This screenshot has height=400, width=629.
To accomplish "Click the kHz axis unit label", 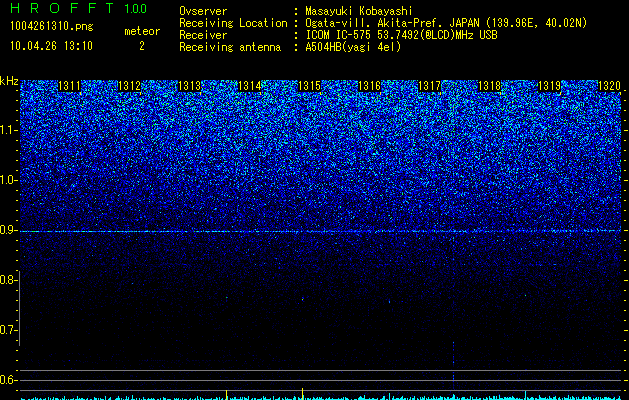I will point(9,81).
